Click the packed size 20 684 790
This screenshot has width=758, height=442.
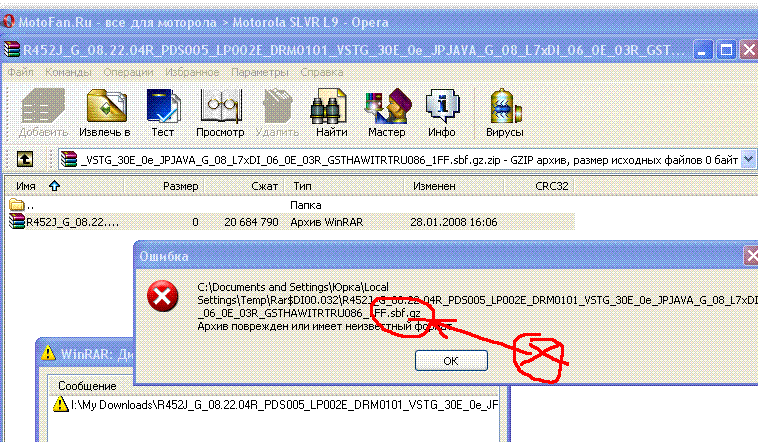coord(251,222)
